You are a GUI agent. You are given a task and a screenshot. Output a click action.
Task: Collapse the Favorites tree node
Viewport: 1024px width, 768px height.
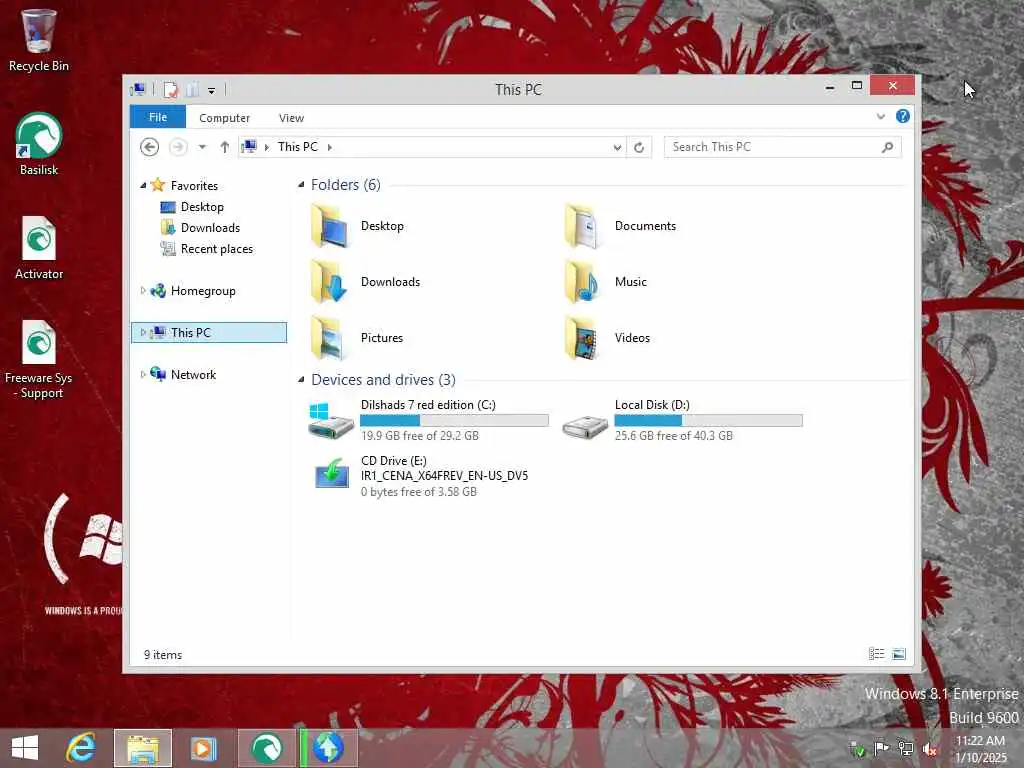[x=143, y=185]
